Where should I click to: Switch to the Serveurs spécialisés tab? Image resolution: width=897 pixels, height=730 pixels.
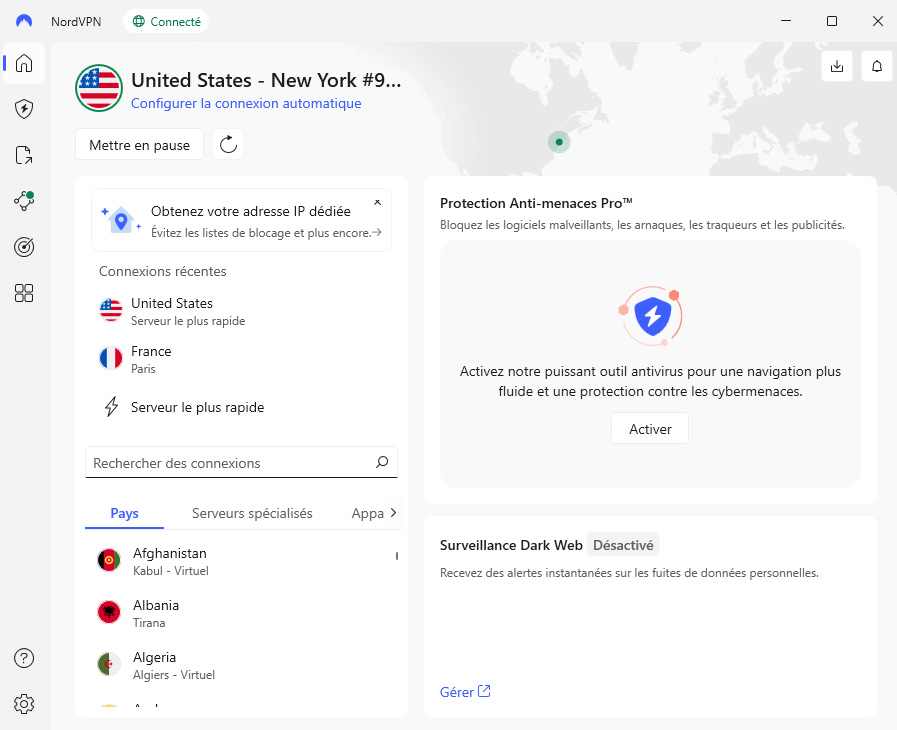coord(252,513)
